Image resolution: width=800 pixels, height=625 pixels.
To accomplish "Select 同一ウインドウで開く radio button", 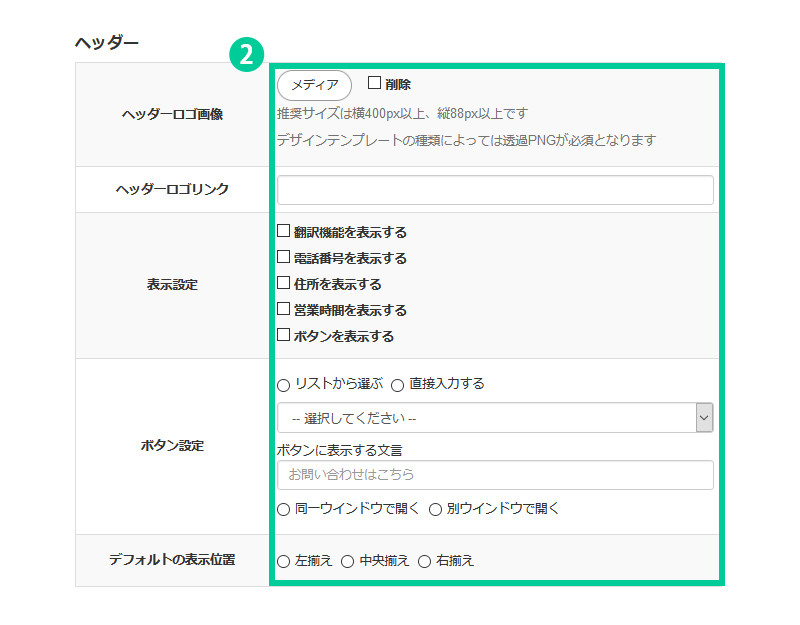I will click(284, 509).
